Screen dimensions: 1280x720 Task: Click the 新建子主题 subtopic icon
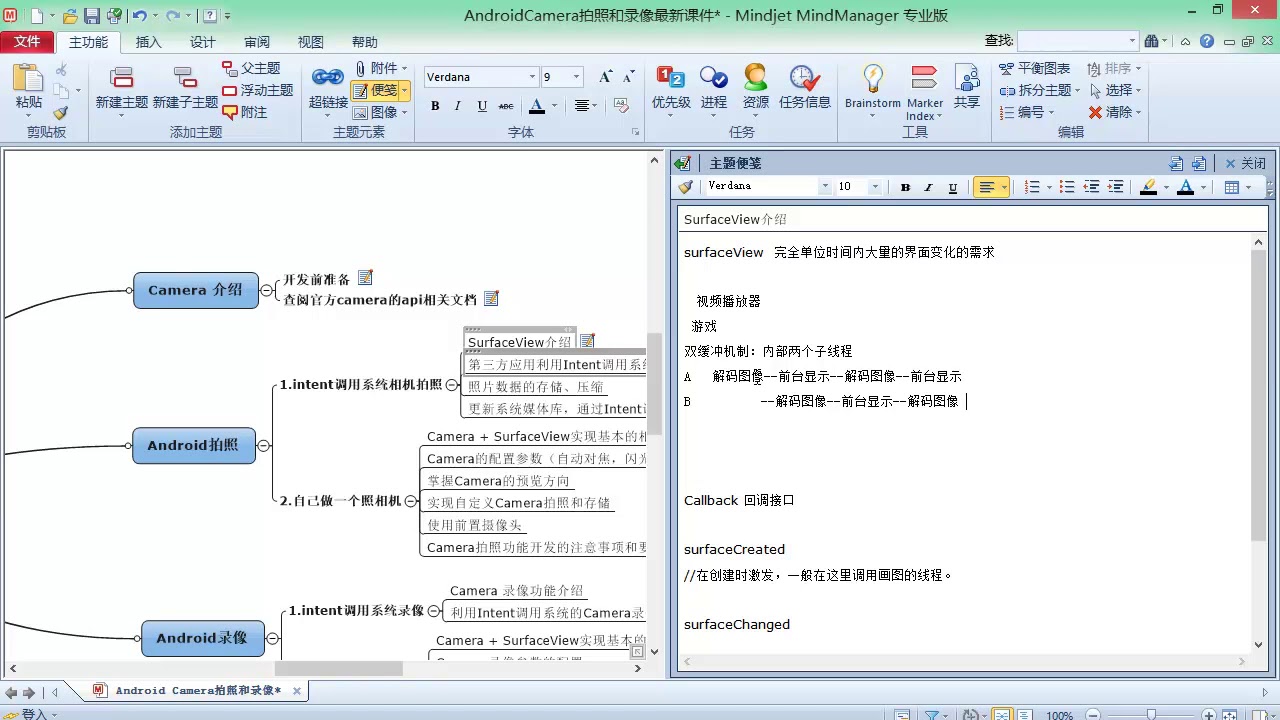[185, 78]
